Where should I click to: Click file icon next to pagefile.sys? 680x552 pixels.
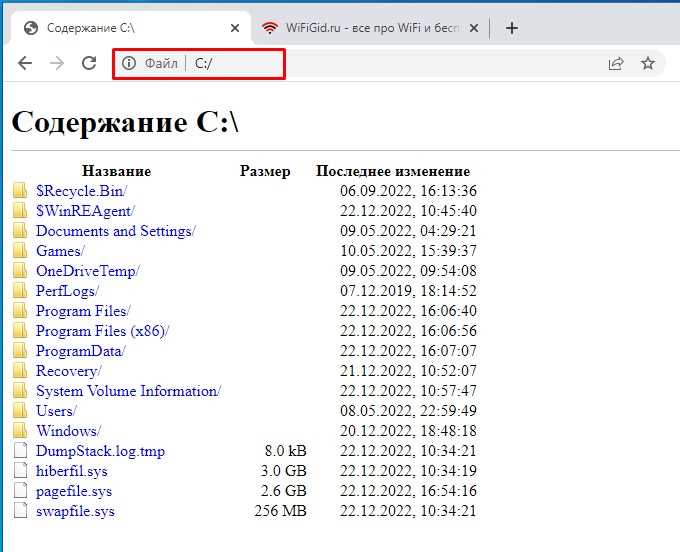coord(20,490)
